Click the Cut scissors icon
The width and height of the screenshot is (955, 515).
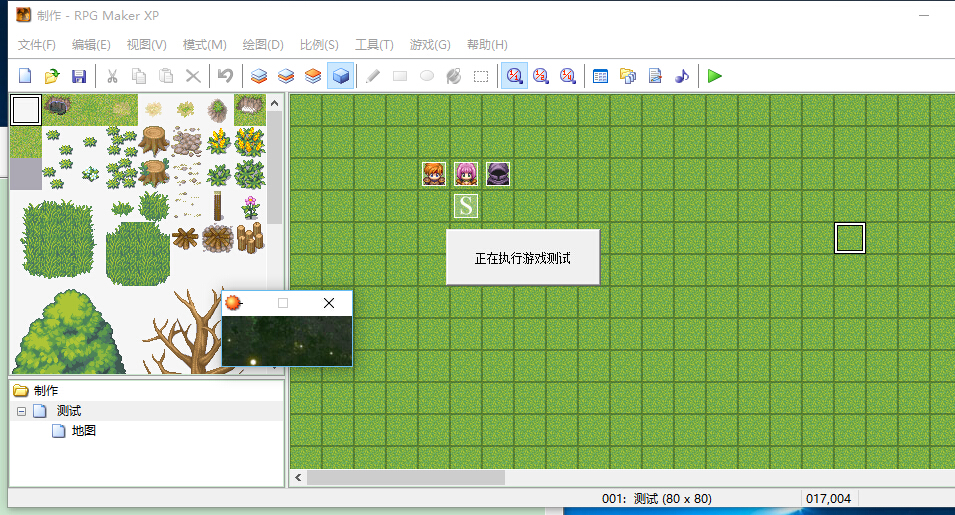[x=112, y=76]
